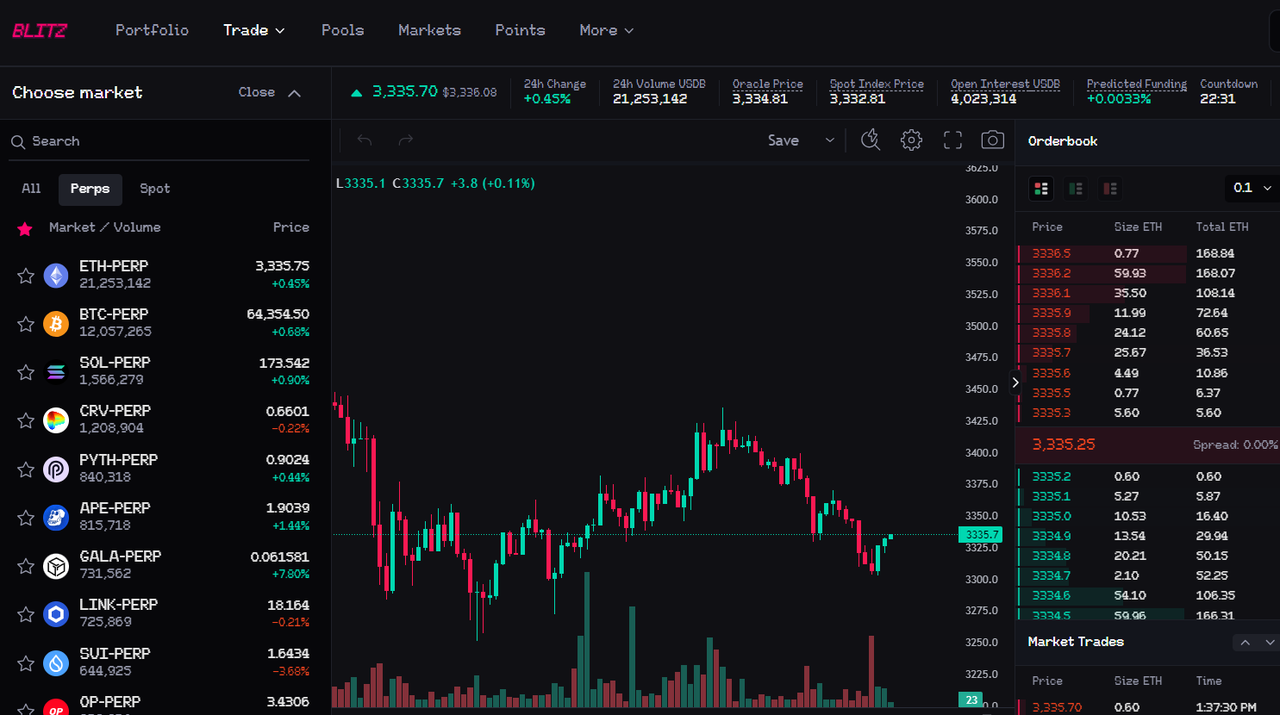The height and width of the screenshot is (715, 1280).
Task: Navigate to the Points page
Action: 520,30
